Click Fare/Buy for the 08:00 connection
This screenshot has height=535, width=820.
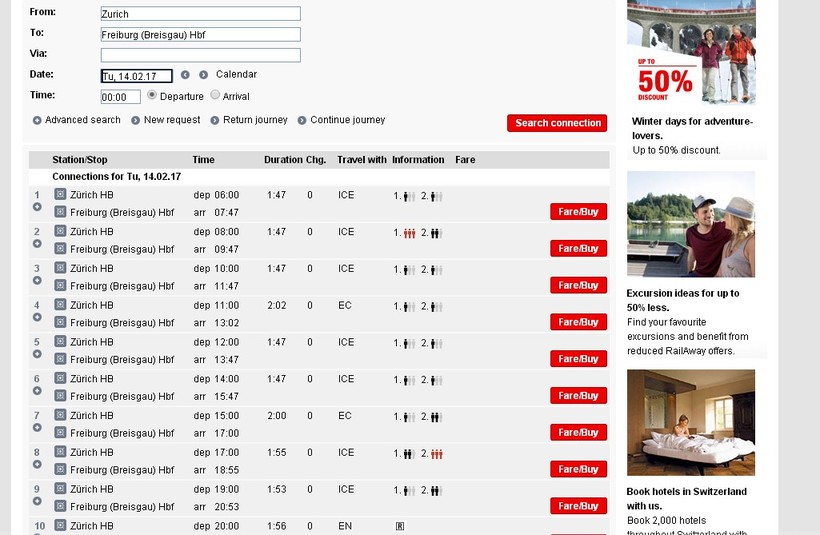(578, 248)
